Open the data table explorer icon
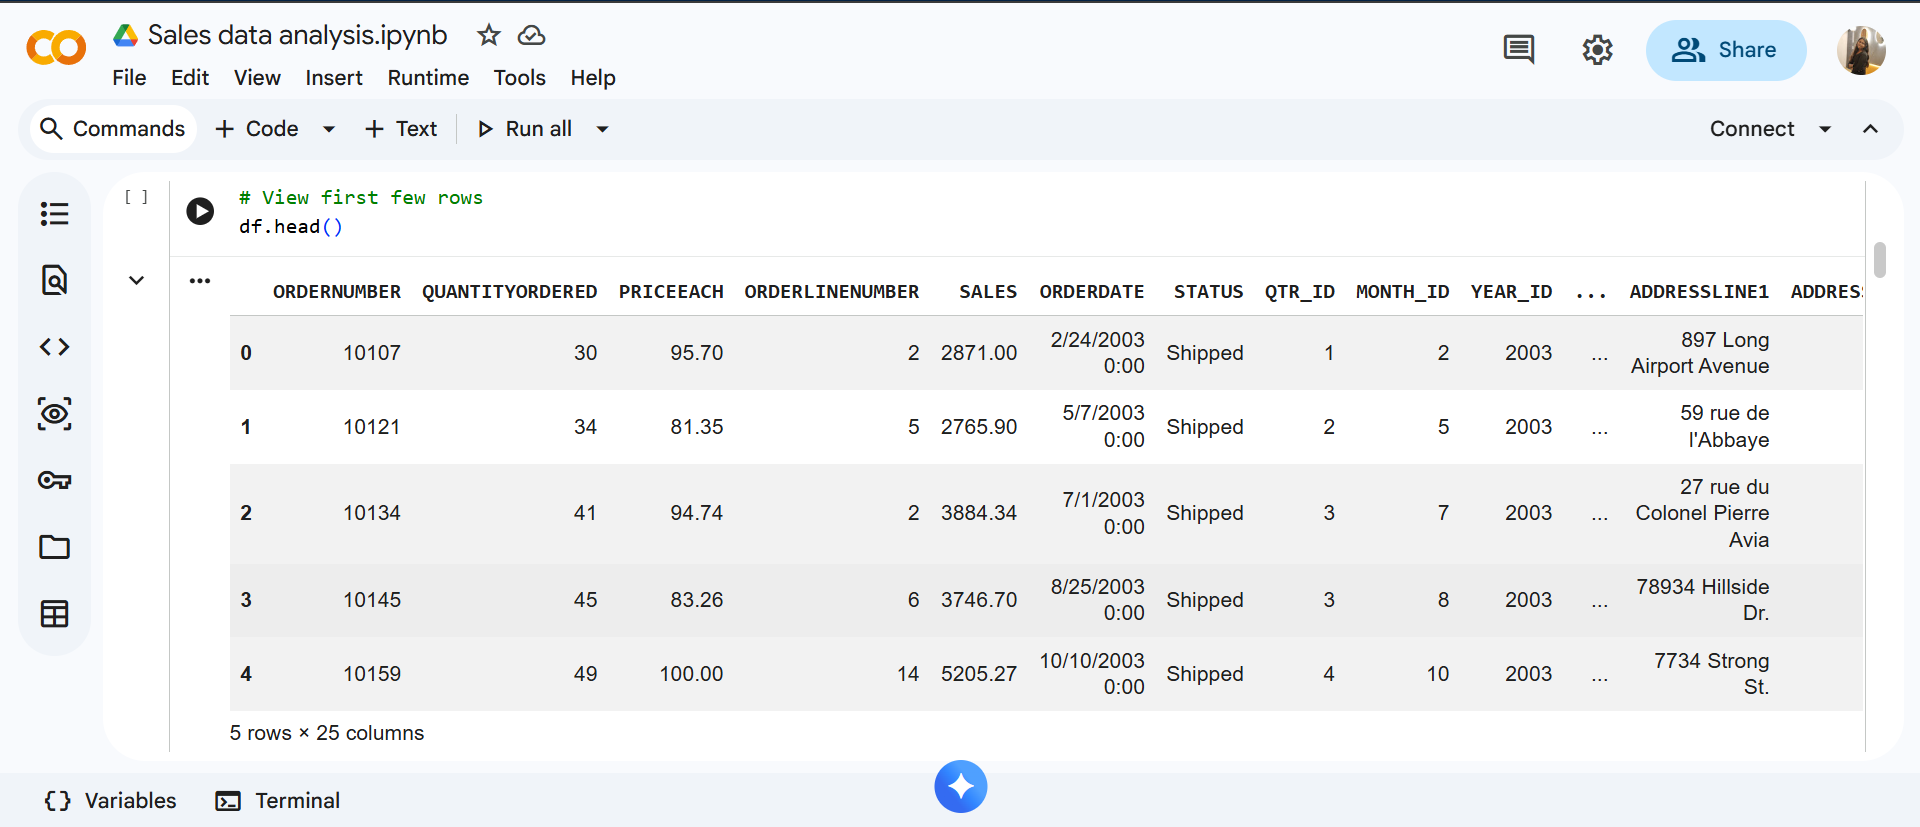This screenshot has width=1920, height=827. coord(54,614)
